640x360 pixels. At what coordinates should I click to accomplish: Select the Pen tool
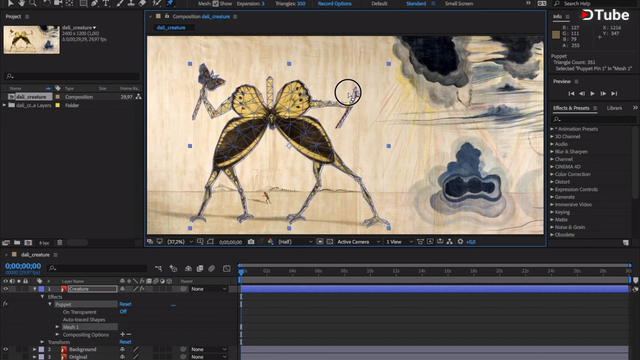pyautogui.click(x=95, y=3)
